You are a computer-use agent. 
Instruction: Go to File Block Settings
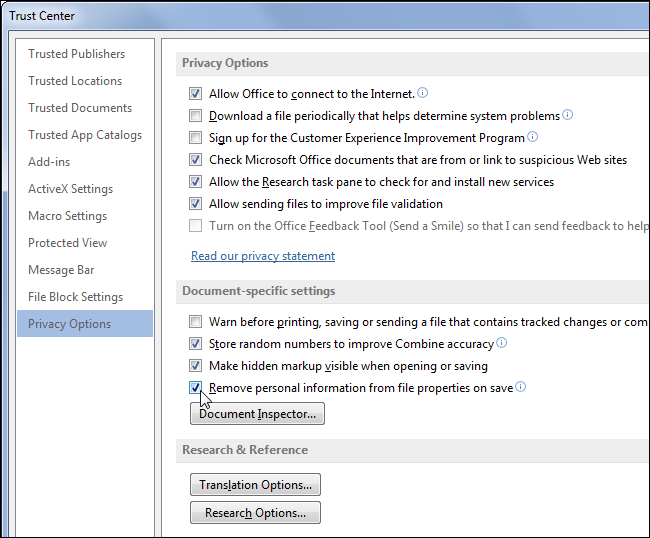pyautogui.click(x=76, y=297)
